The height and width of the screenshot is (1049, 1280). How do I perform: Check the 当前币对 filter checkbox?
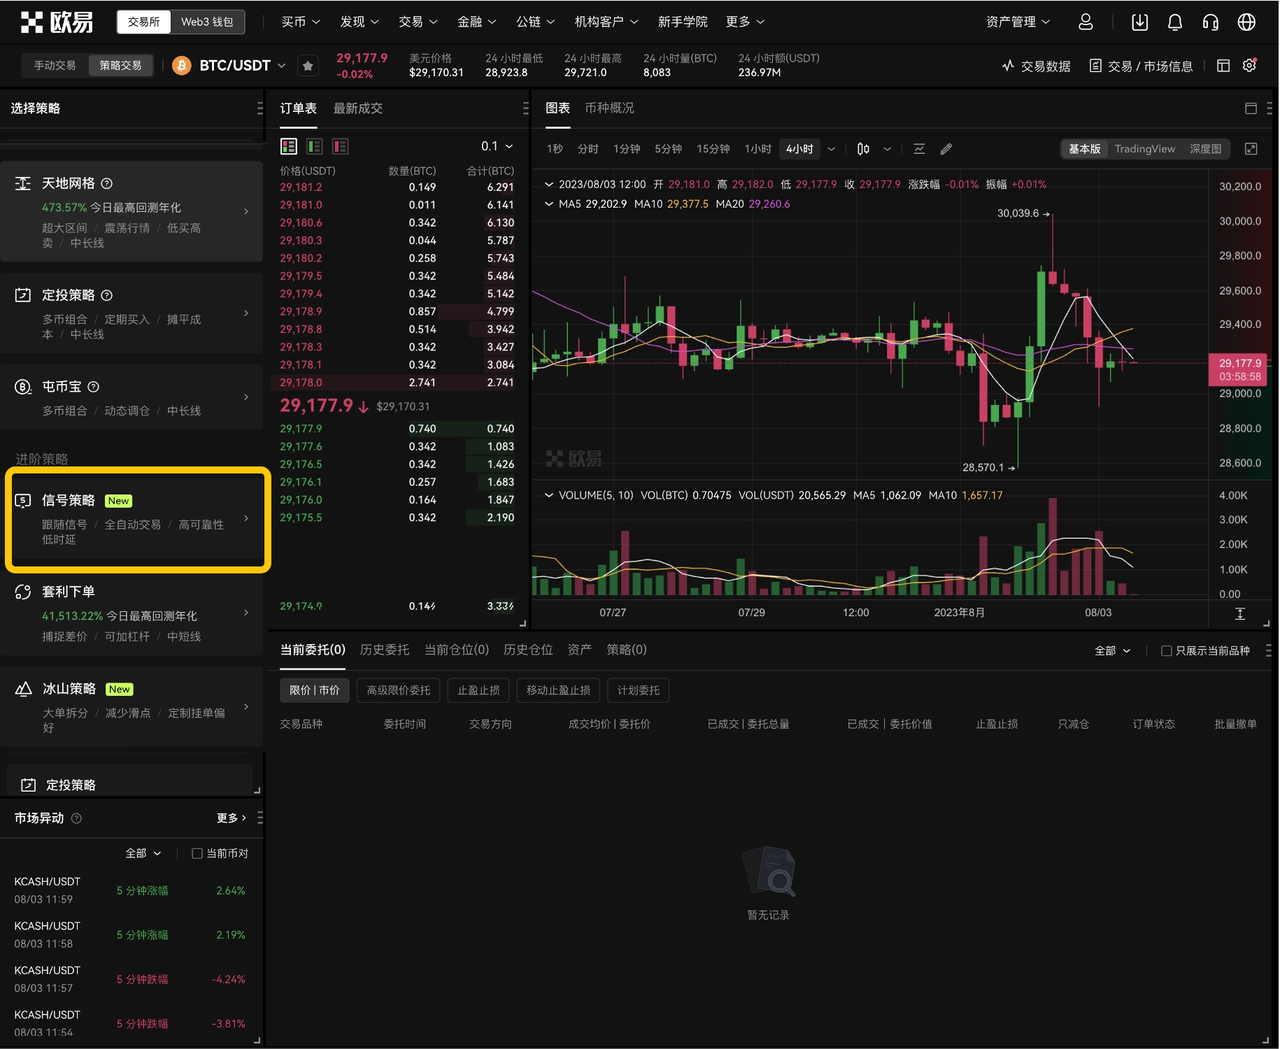click(x=196, y=853)
